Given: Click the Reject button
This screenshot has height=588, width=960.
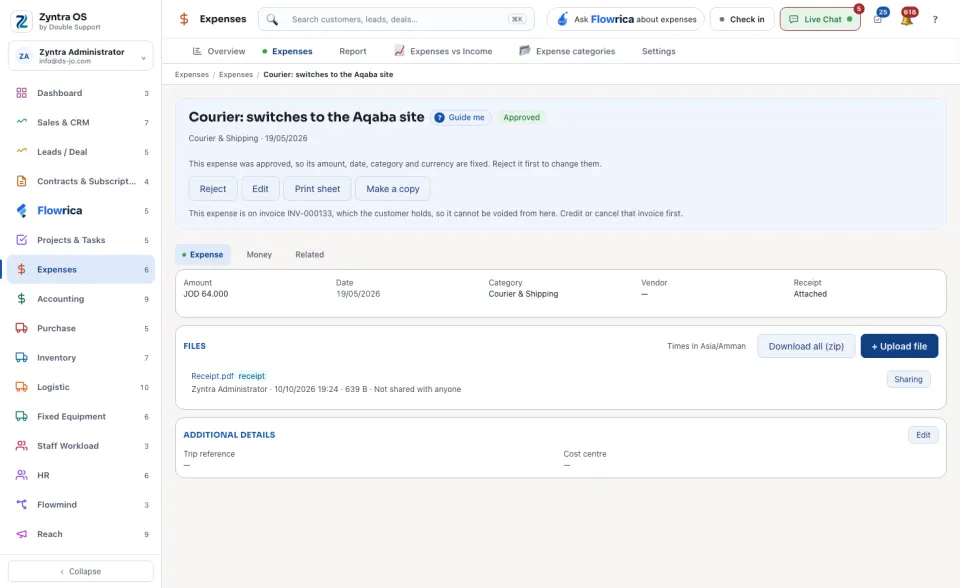Looking at the screenshot, I should coord(213,189).
